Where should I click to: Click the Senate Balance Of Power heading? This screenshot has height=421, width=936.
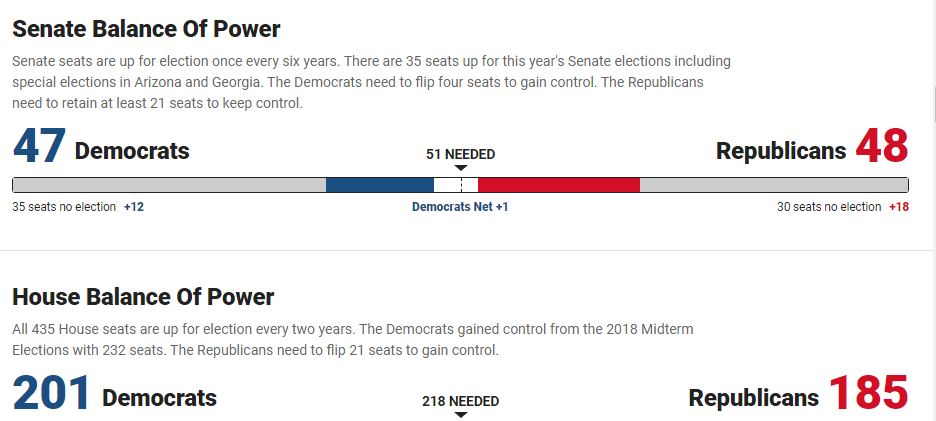point(146,29)
